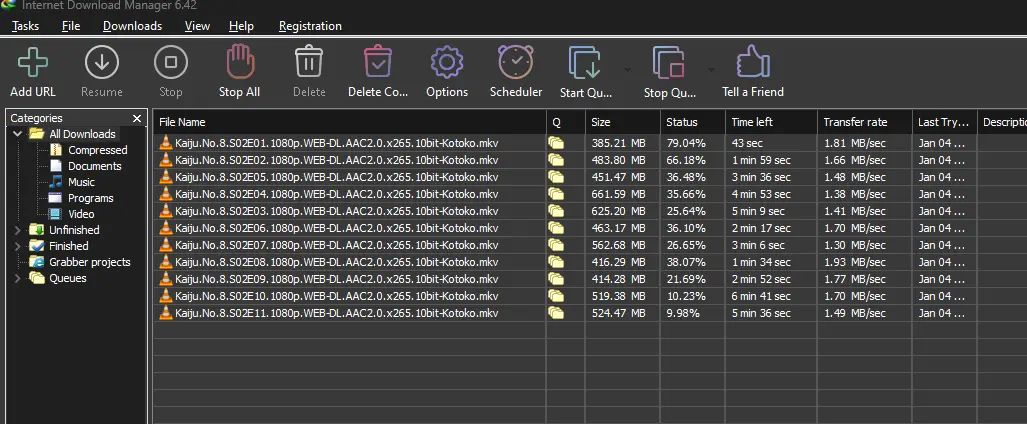
Task: Select the Music category
Action: (x=81, y=182)
